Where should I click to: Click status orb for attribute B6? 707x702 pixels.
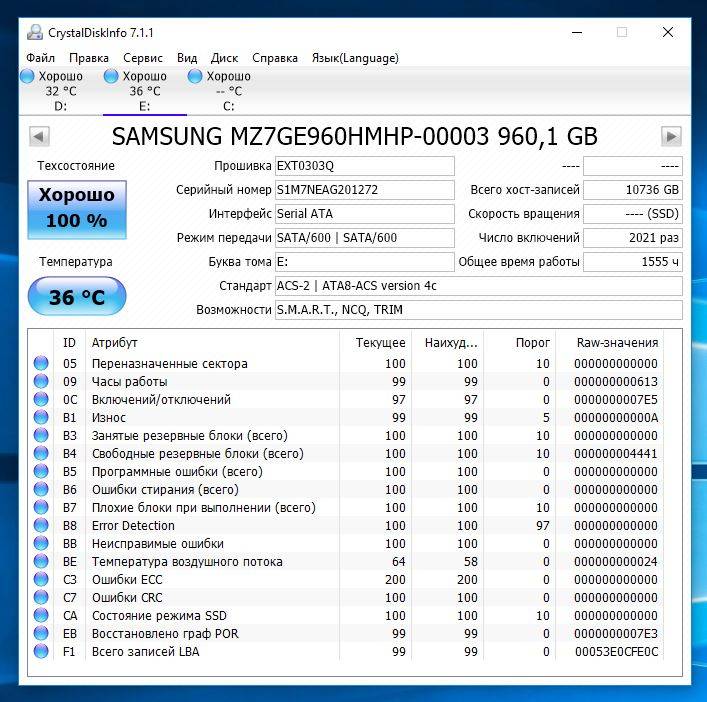coord(41,489)
